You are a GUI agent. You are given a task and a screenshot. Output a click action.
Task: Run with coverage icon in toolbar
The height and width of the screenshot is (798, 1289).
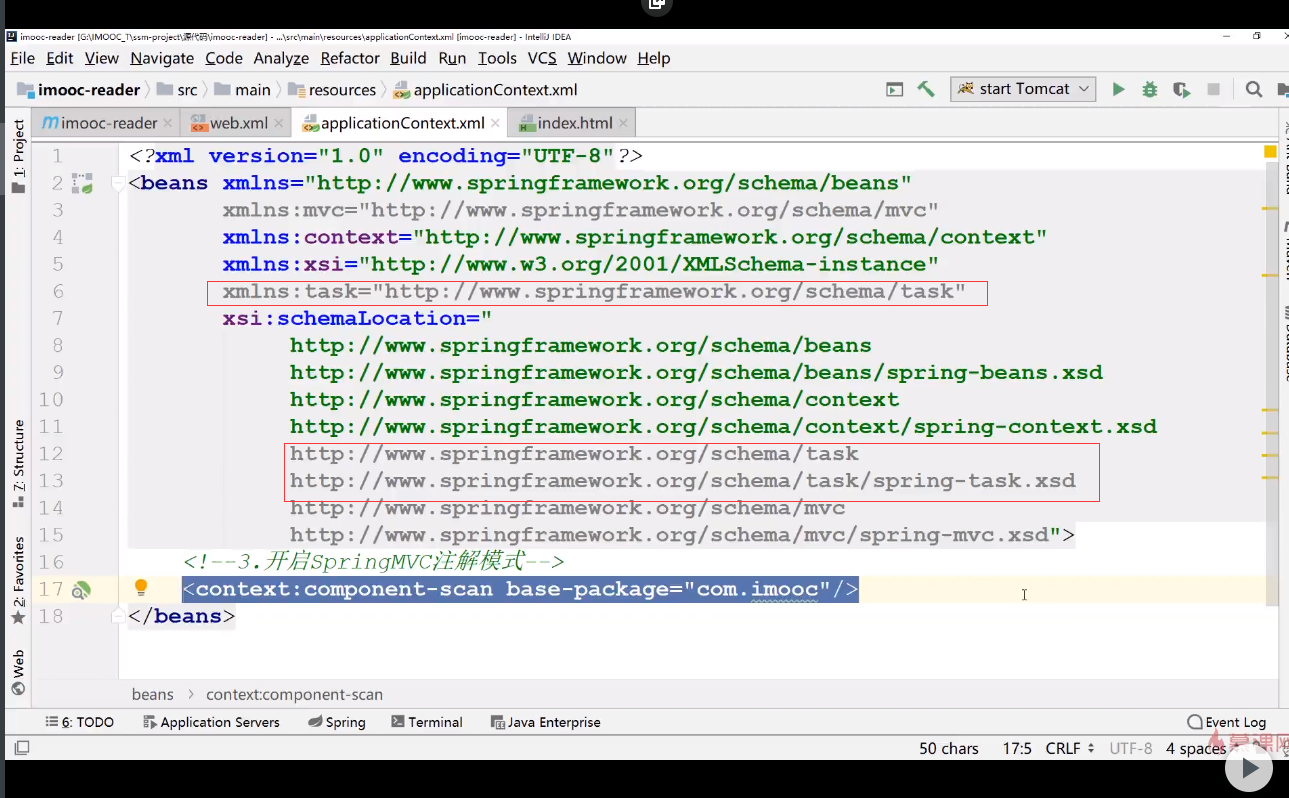pyautogui.click(x=1182, y=89)
